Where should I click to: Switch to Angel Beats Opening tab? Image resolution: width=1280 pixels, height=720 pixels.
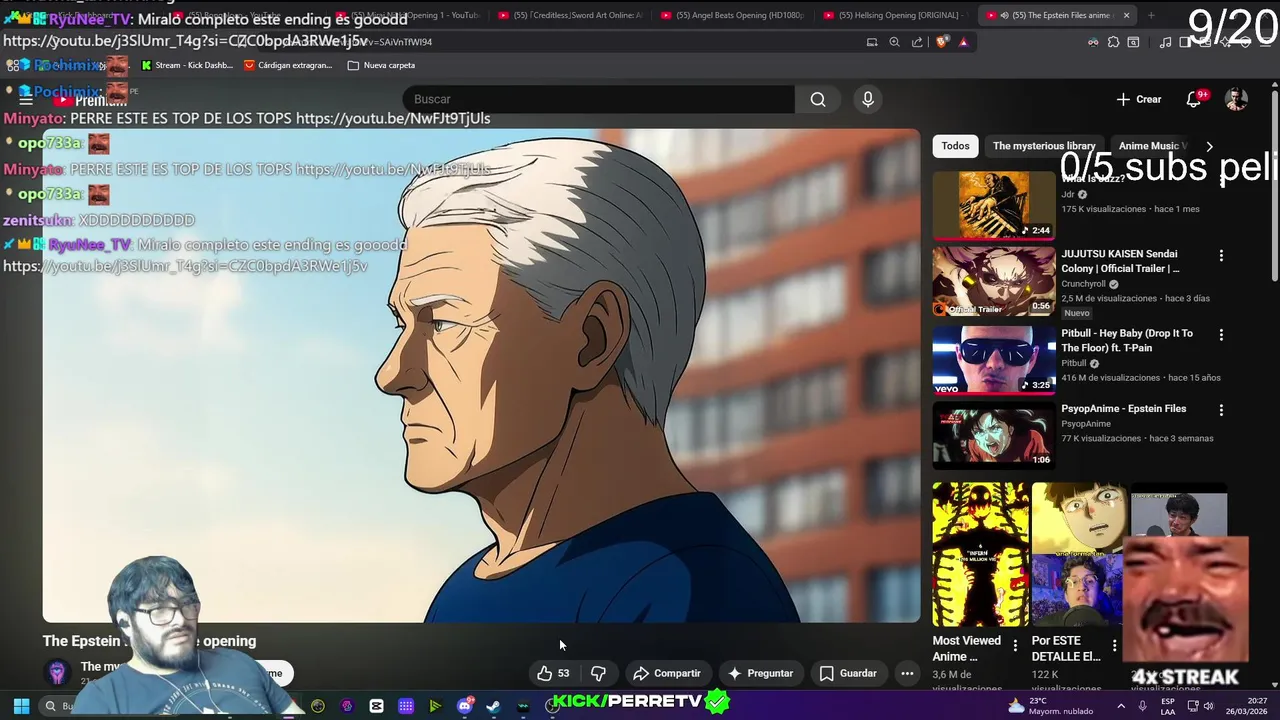click(732, 15)
